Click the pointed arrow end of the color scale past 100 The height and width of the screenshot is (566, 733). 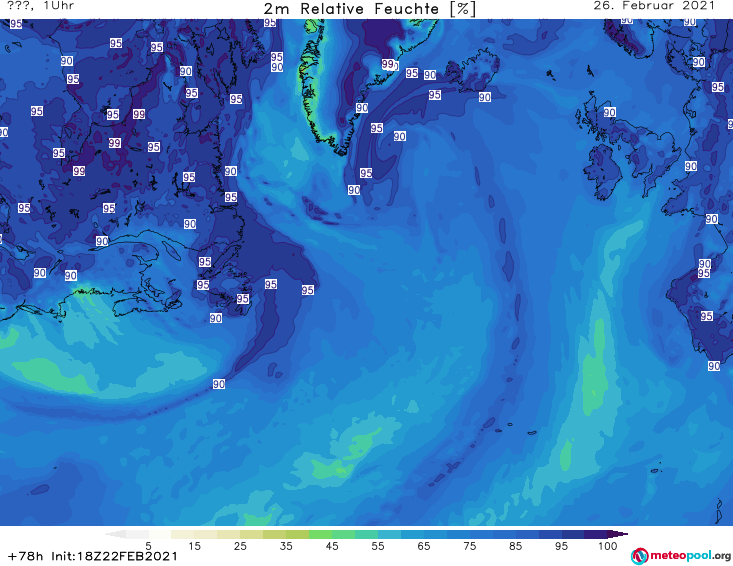[618, 534]
